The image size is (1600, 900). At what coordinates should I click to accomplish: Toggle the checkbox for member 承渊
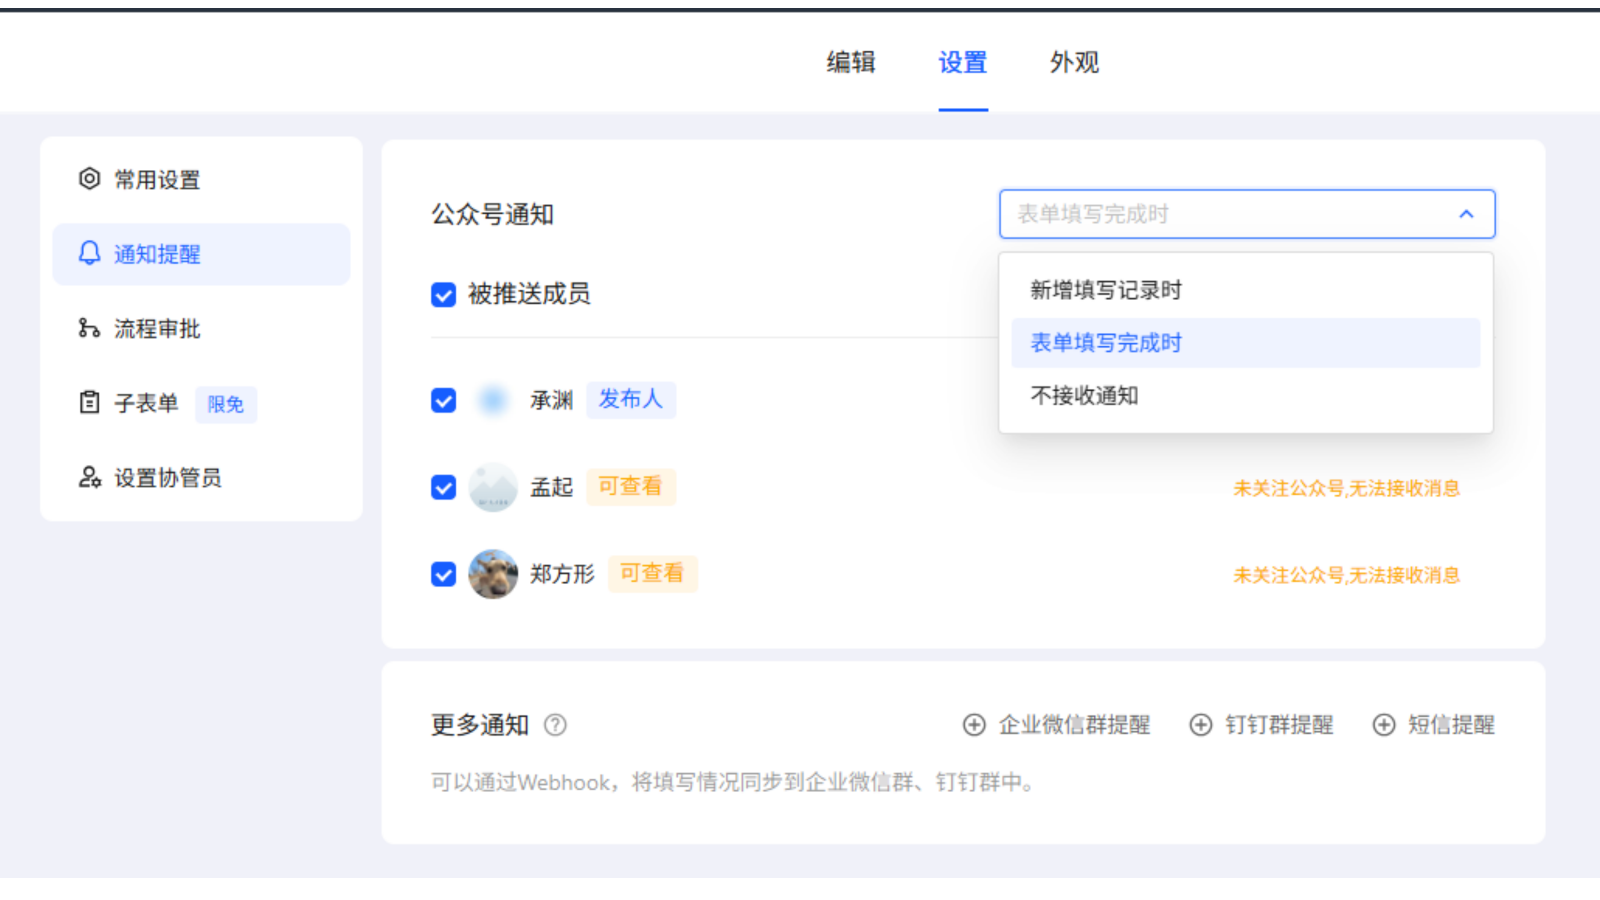click(x=443, y=401)
